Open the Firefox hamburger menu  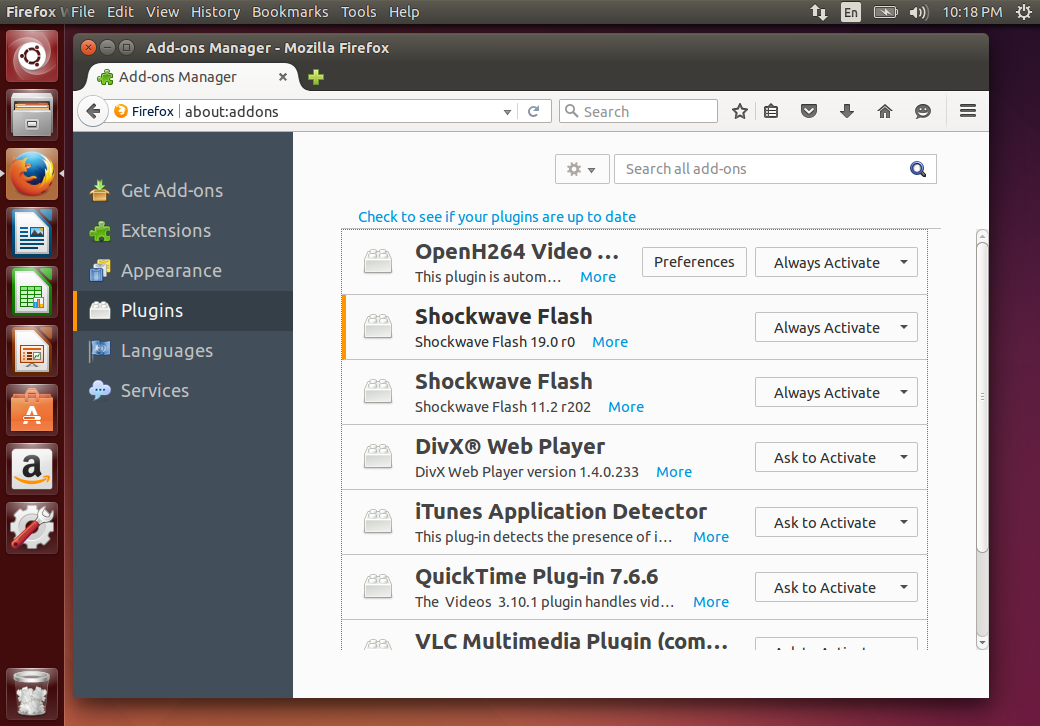point(968,111)
